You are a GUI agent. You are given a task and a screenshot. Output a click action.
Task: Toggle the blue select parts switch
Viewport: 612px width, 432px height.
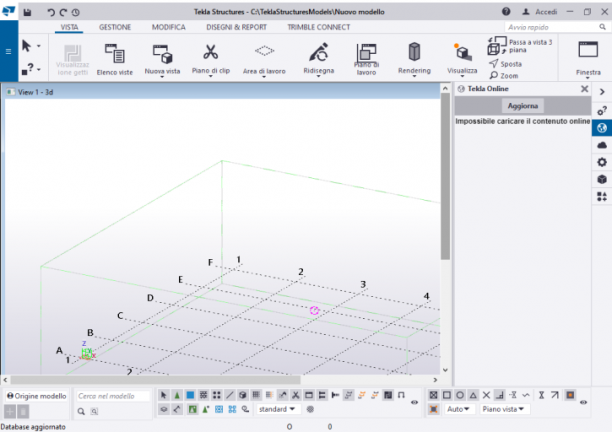point(190,395)
